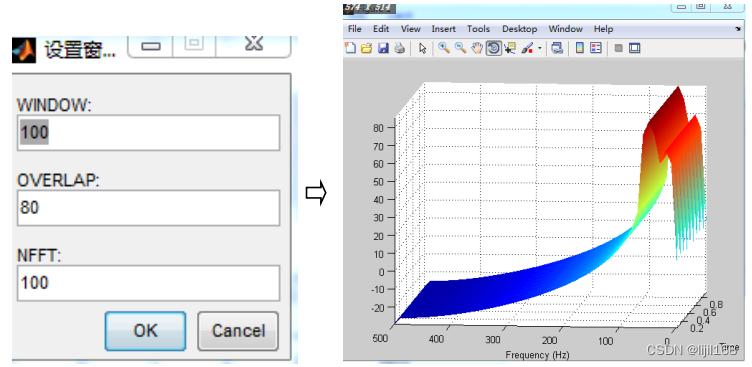Open the Insert menu
This screenshot has height=367, width=752.
(443, 29)
